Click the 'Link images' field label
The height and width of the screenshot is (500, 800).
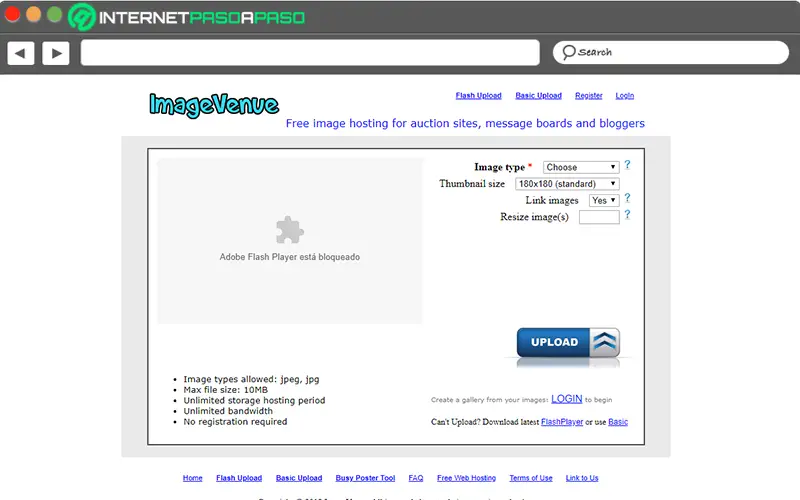[552, 201]
